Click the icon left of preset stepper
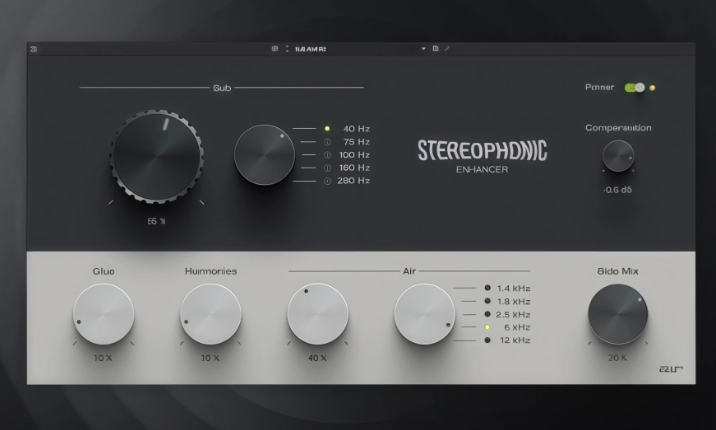 click(275, 49)
